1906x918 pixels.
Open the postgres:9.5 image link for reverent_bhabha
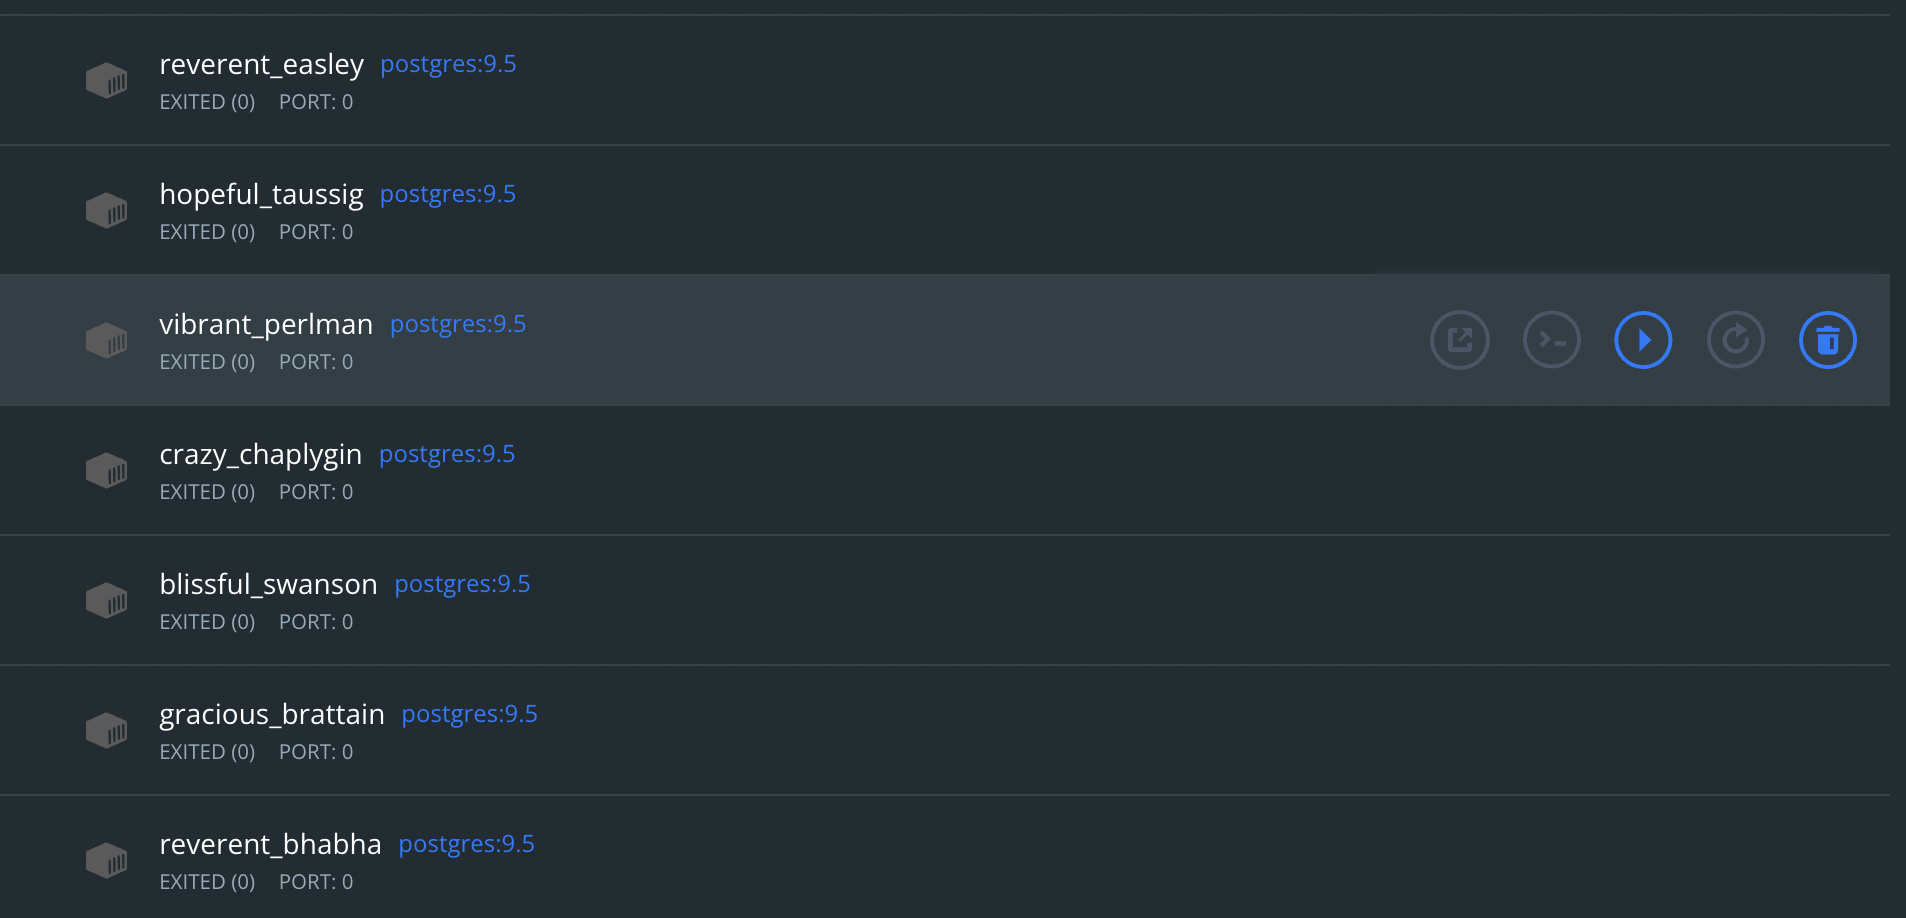pyautogui.click(x=466, y=843)
